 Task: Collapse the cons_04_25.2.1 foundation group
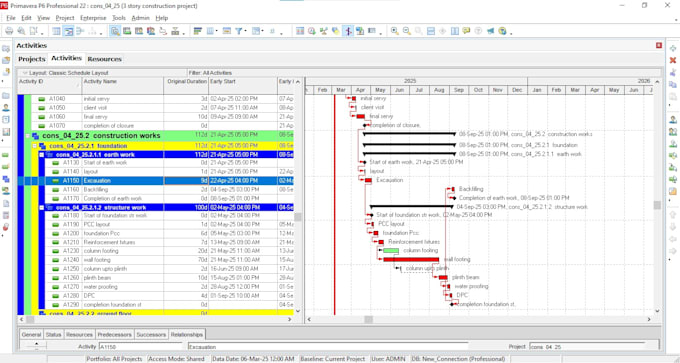click(x=35, y=146)
